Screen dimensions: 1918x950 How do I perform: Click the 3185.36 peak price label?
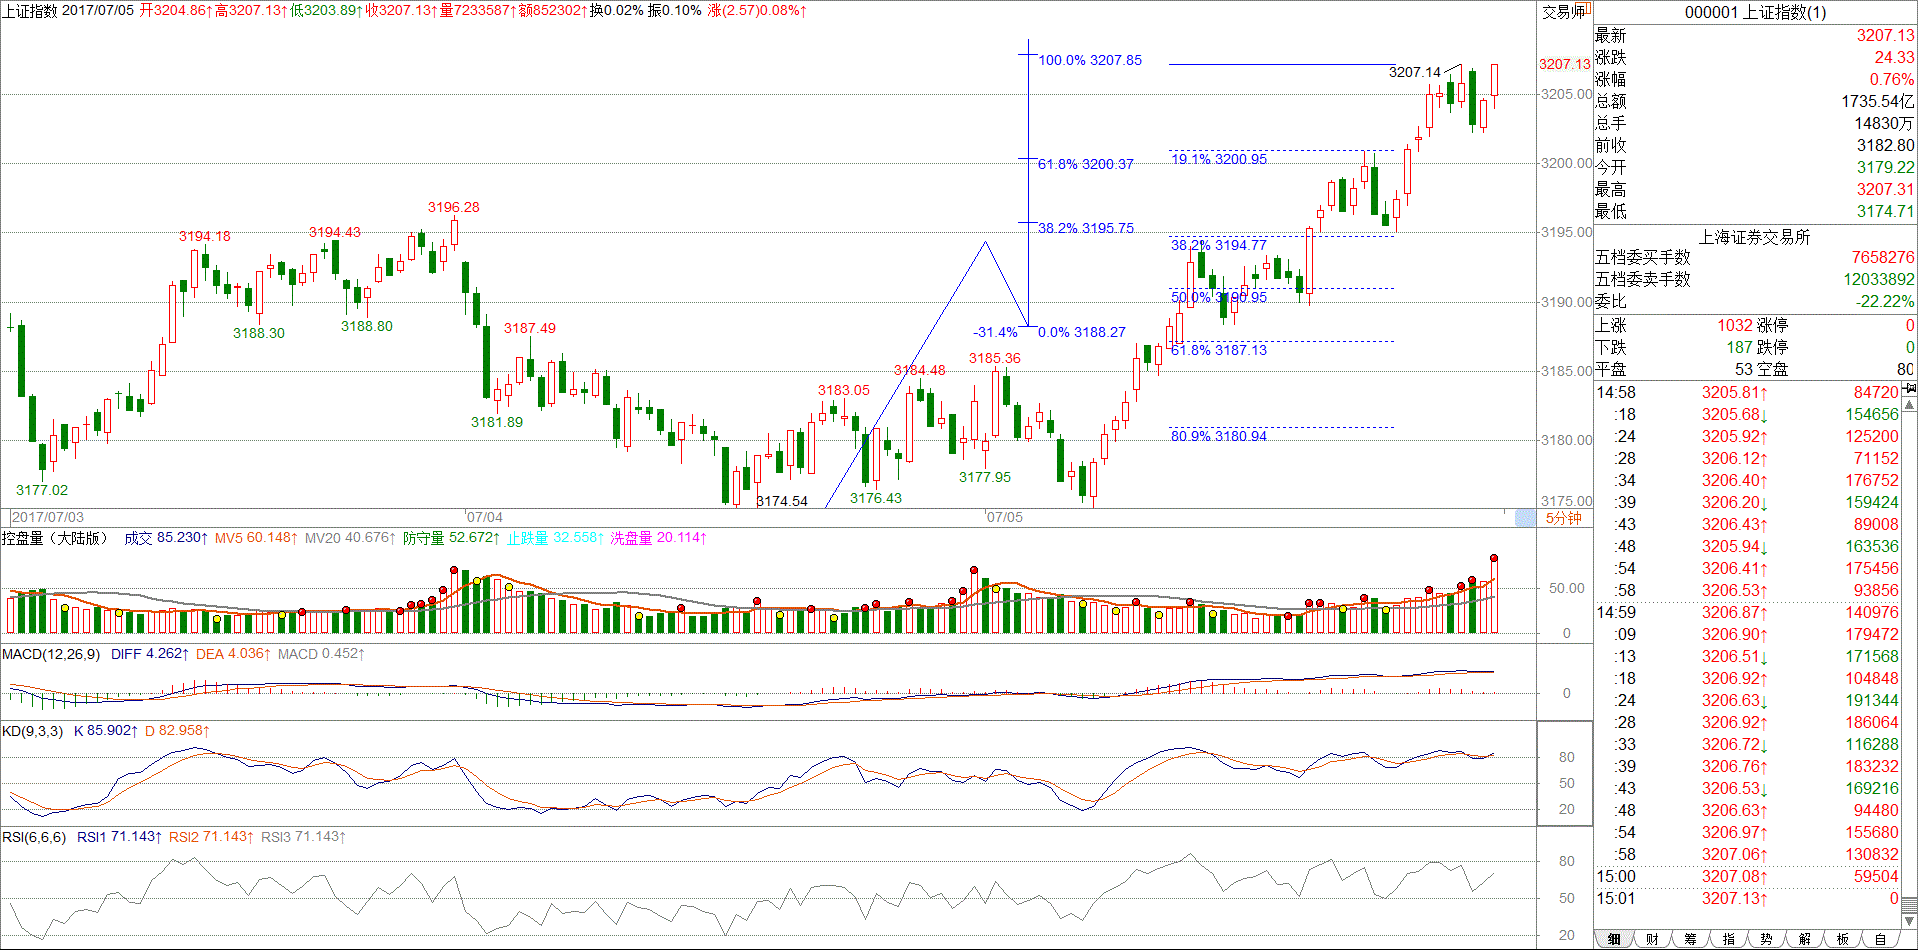pos(995,358)
